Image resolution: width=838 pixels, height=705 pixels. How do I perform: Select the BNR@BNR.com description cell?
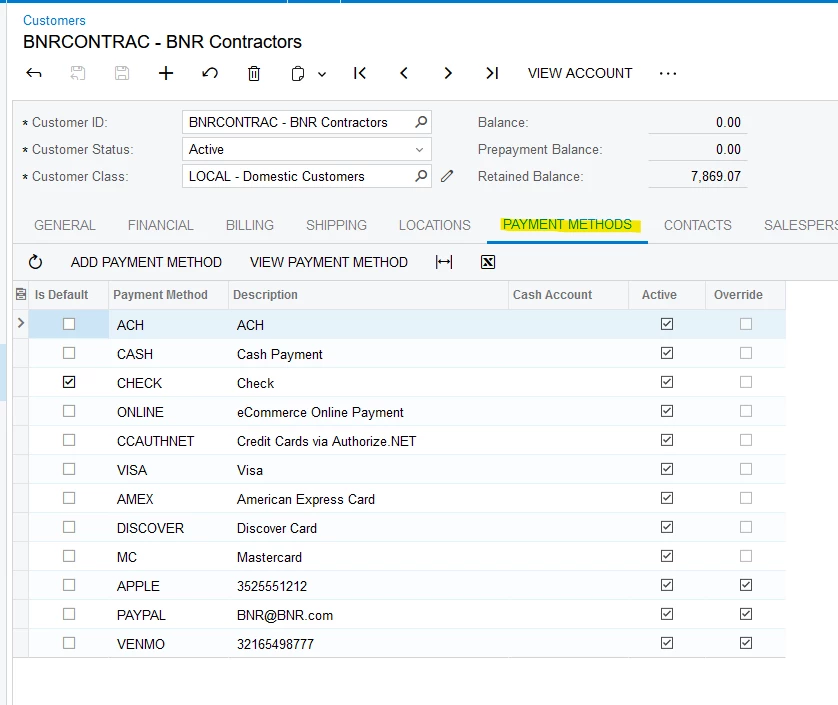point(369,615)
